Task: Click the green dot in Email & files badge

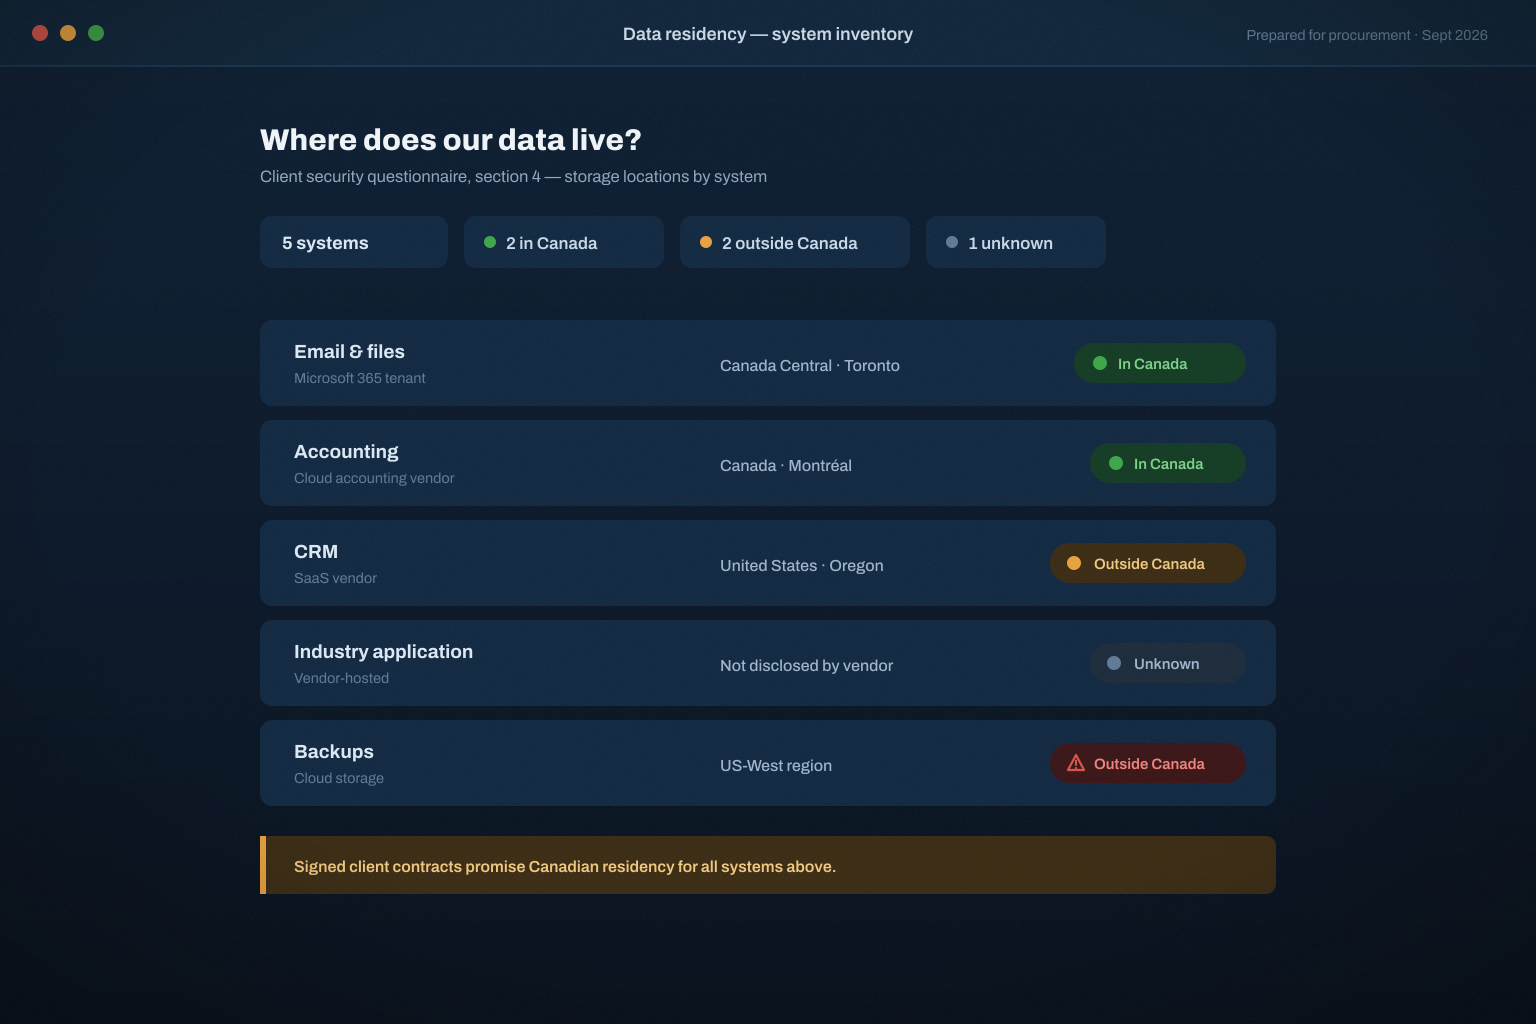Action: click(x=1100, y=363)
